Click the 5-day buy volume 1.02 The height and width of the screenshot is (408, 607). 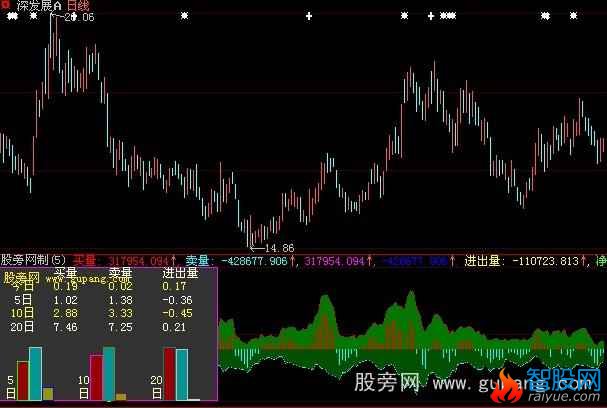coord(65,300)
